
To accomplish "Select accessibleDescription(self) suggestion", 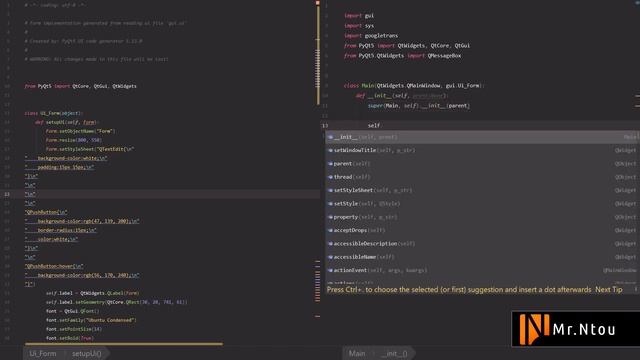I will [482, 244].
